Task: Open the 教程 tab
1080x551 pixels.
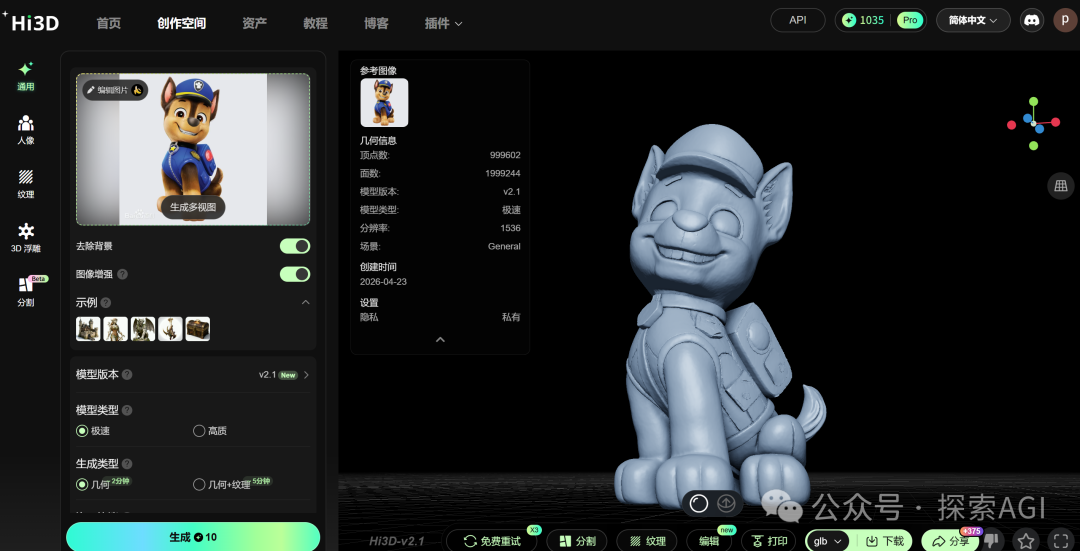Action: tap(315, 23)
